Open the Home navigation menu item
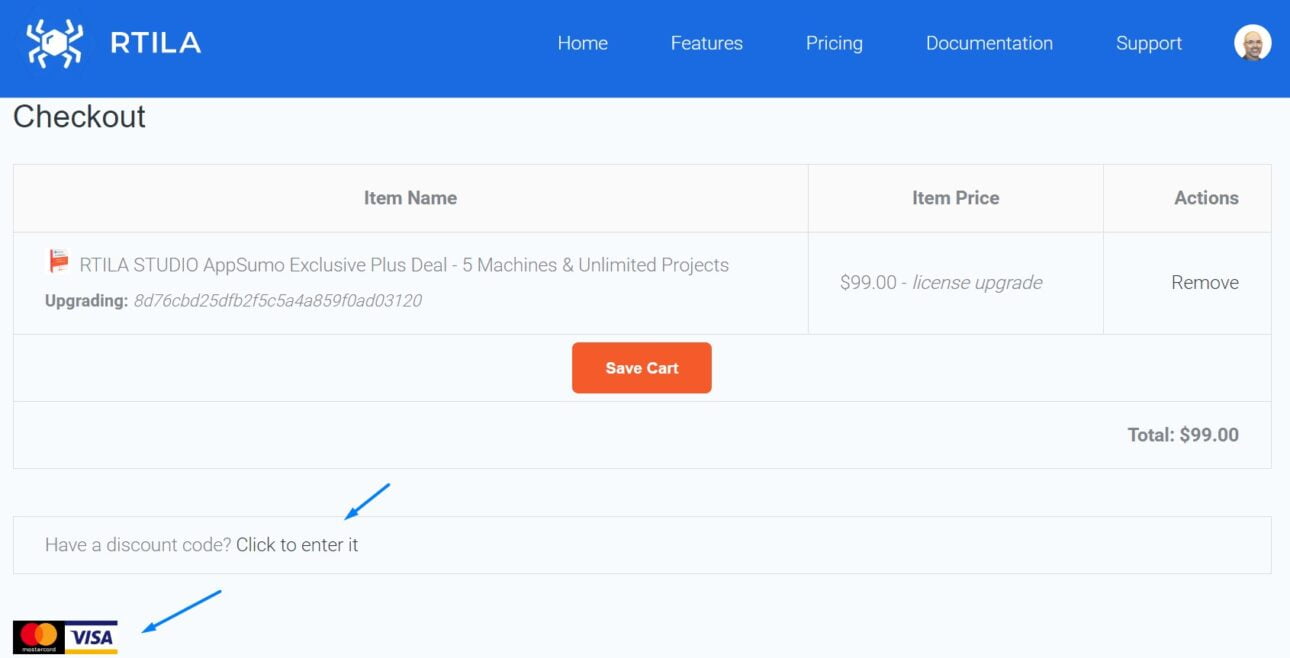This screenshot has height=658, width=1290. click(x=582, y=43)
